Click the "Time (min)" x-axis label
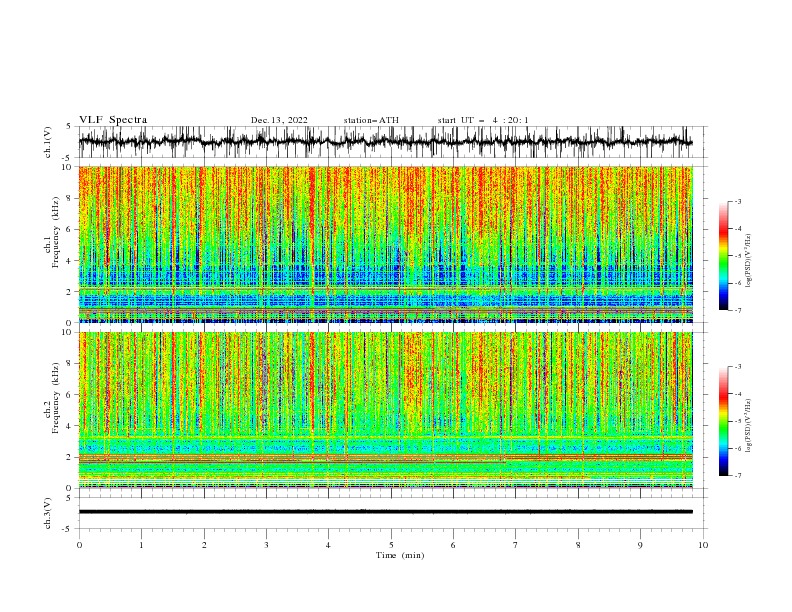 pos(400,555)
